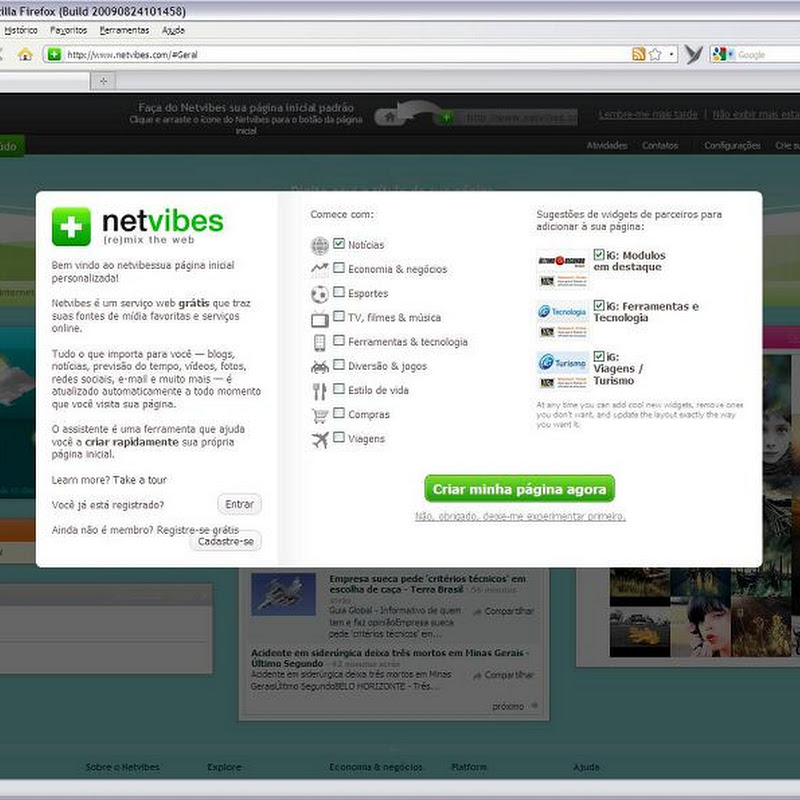Screen dimensions: 800x800
Task: Open the Histórico menu
Action: coord(20,31)
